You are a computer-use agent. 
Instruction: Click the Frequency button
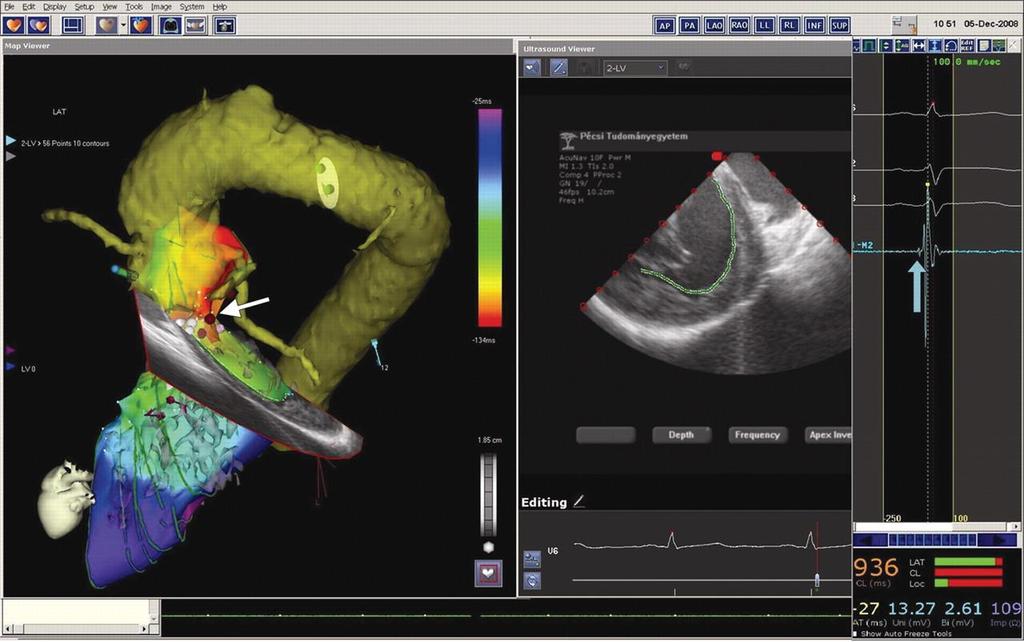point(758,435)
